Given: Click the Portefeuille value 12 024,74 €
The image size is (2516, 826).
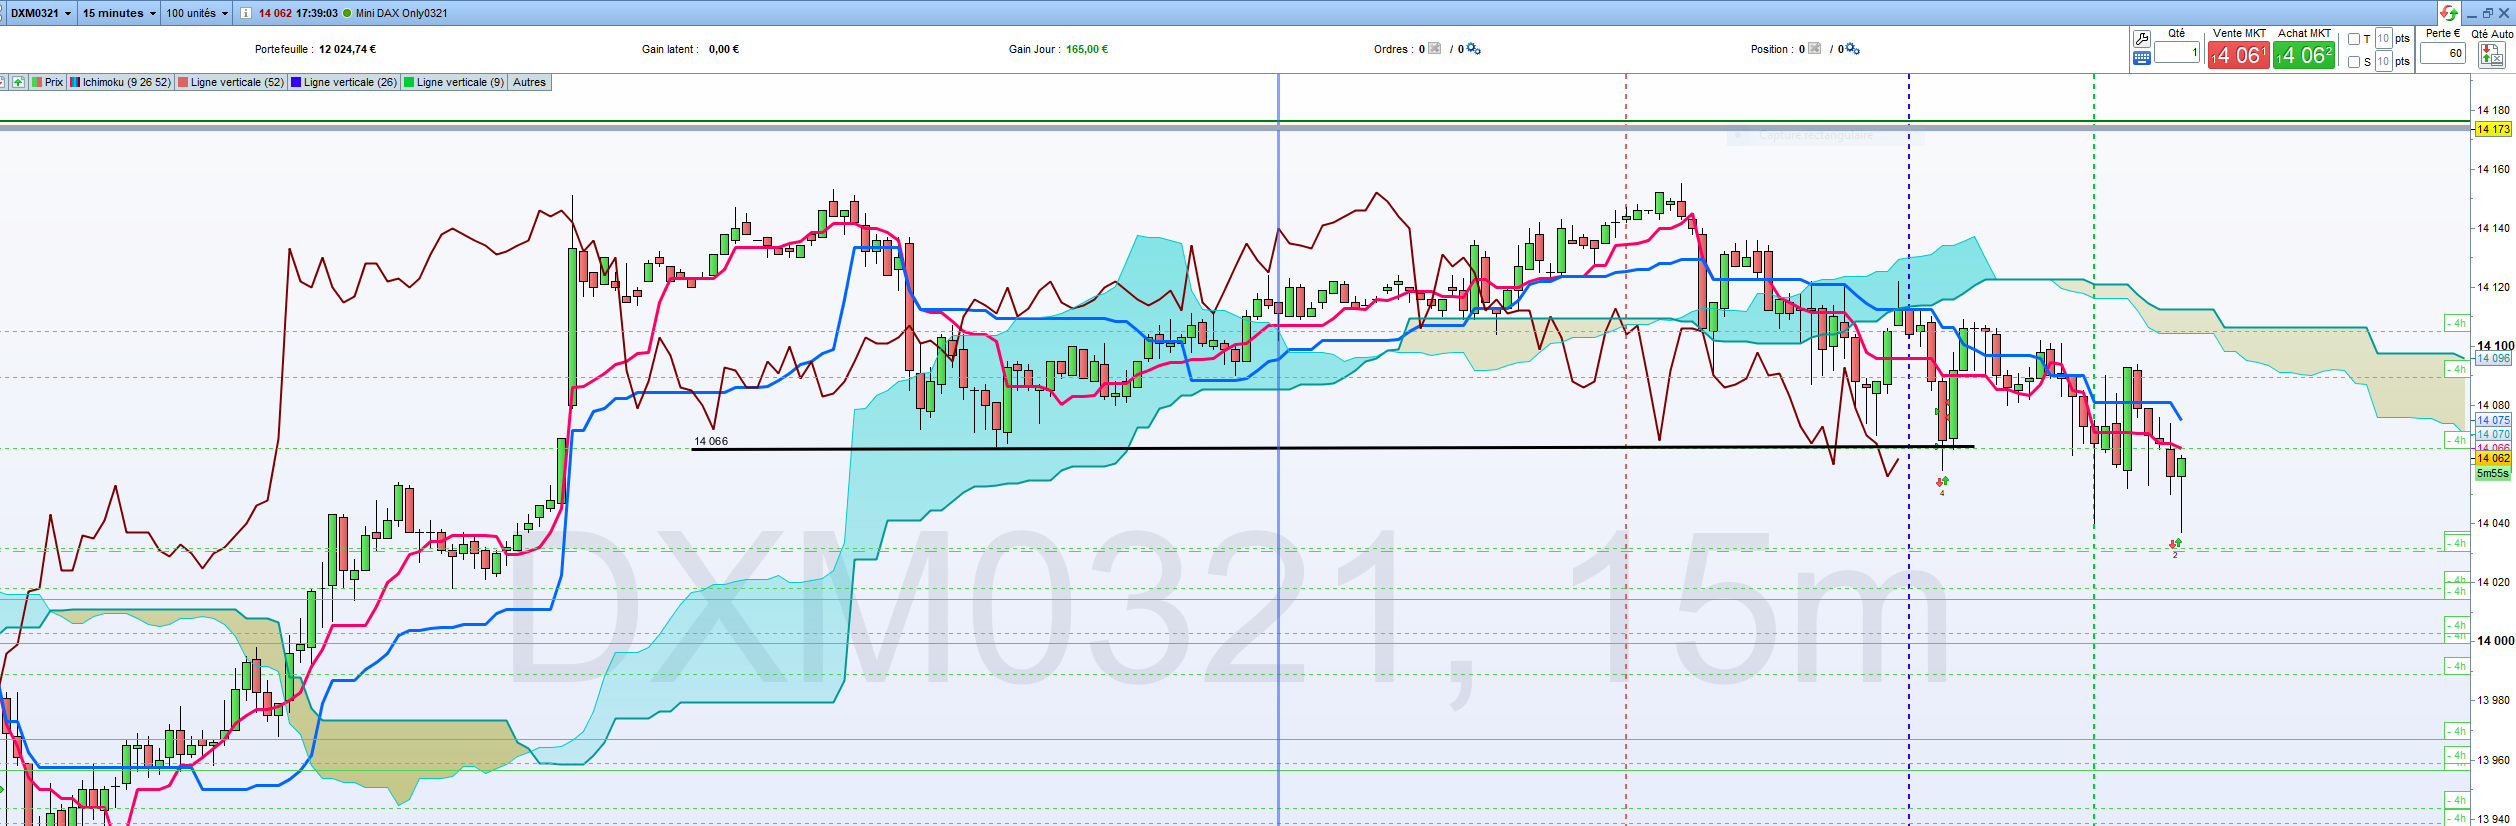Looking at the screenshot, I should click(347, 49).
